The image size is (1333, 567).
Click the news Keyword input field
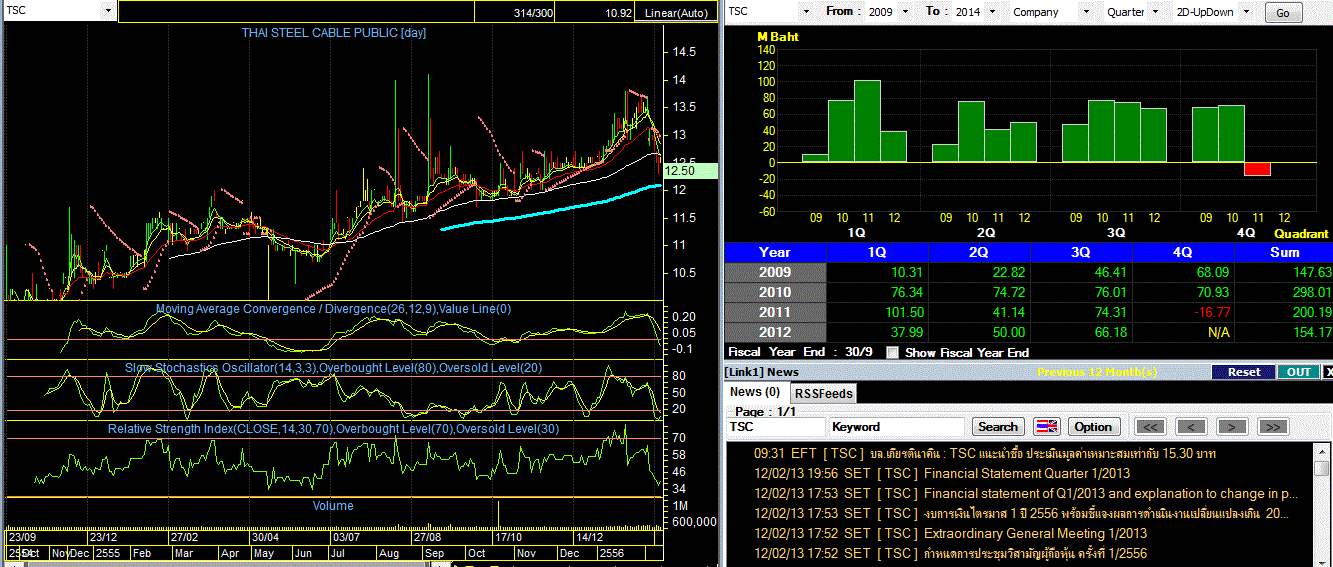click(896, 427)
